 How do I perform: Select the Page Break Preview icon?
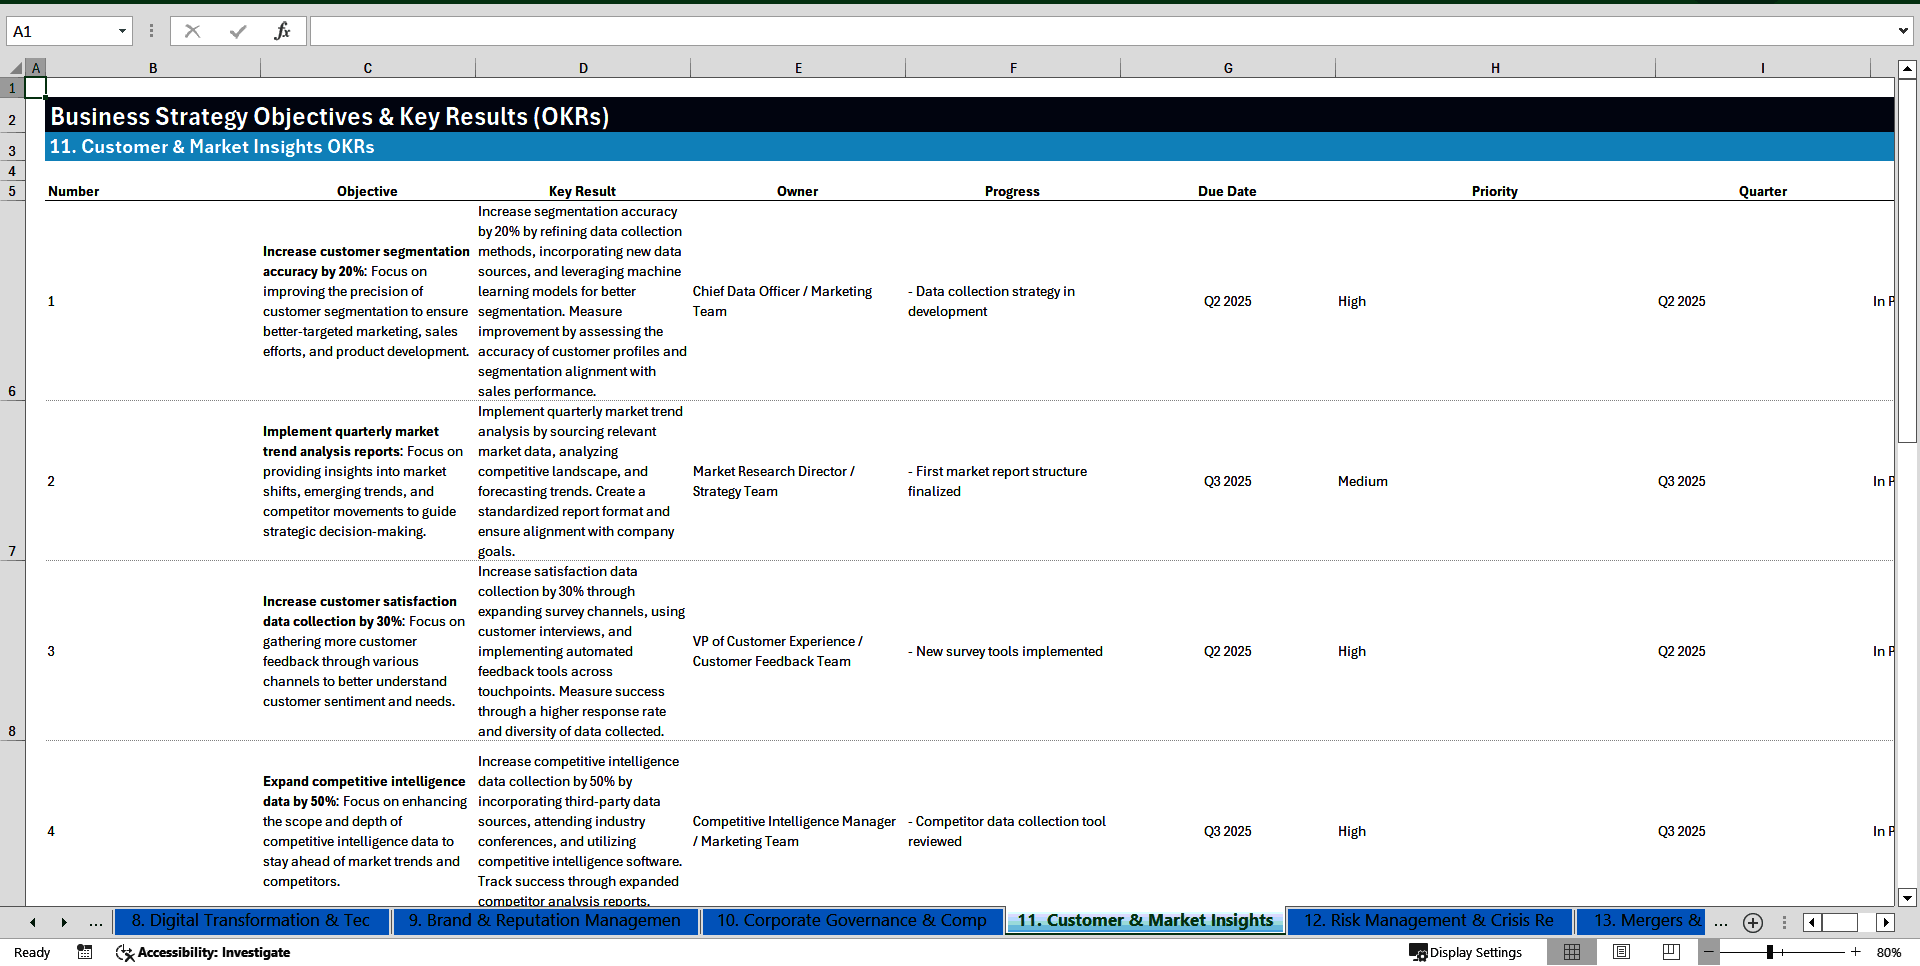[1670, 952]
